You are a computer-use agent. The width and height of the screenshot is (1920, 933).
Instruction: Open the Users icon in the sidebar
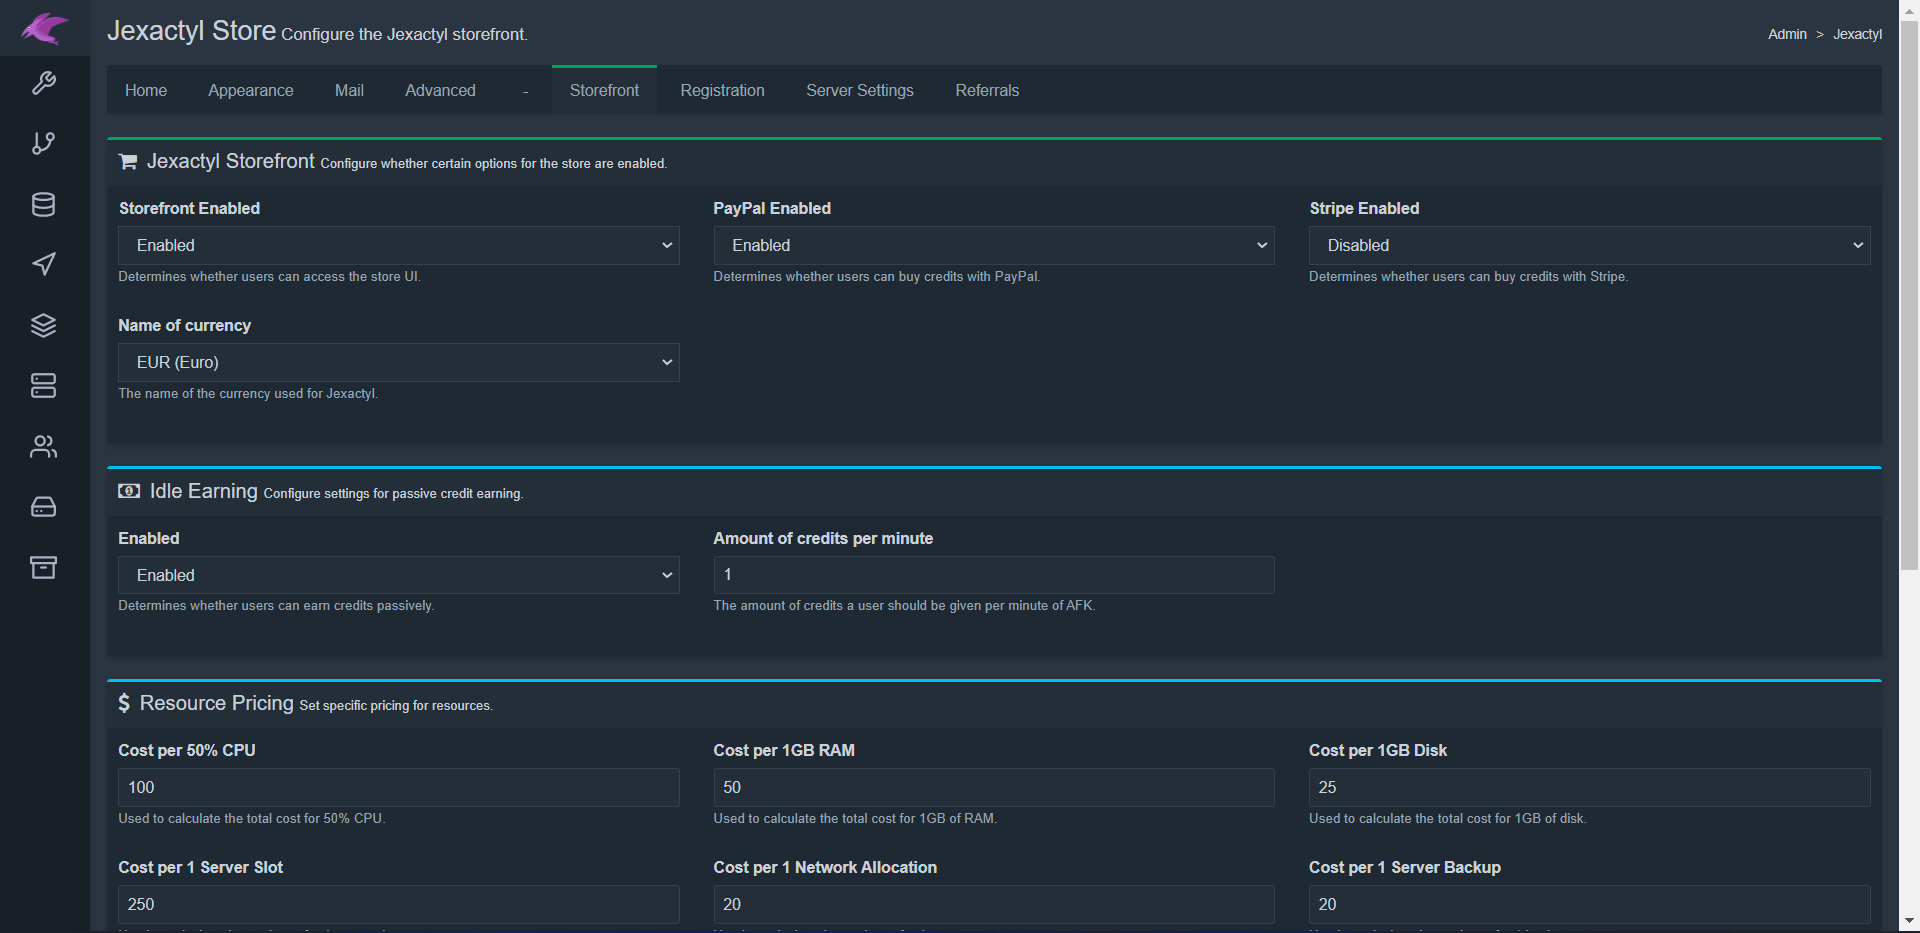[44, 446]
